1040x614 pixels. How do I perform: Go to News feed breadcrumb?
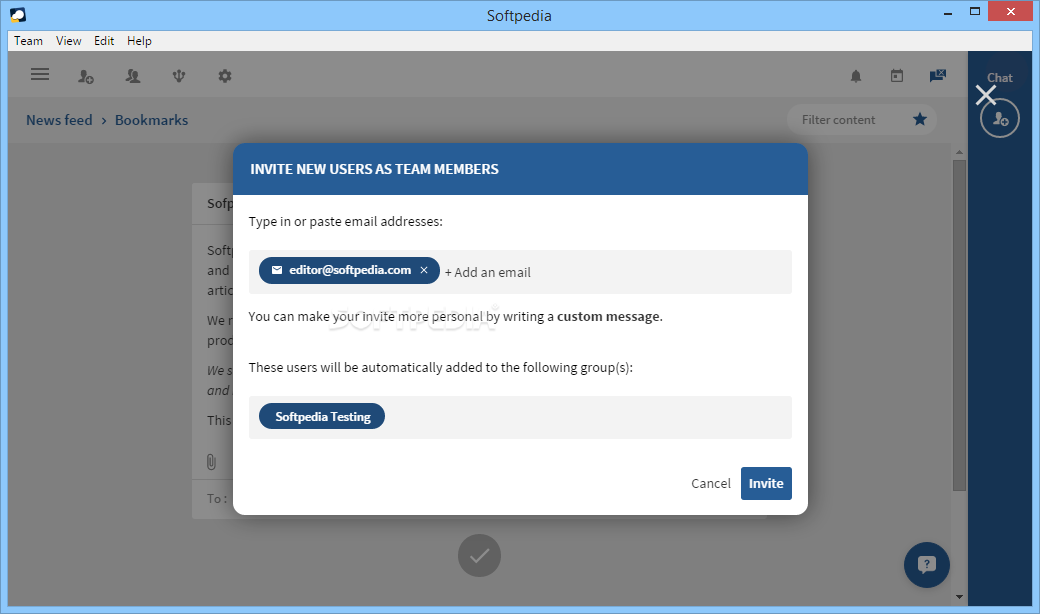pos(59,120)
